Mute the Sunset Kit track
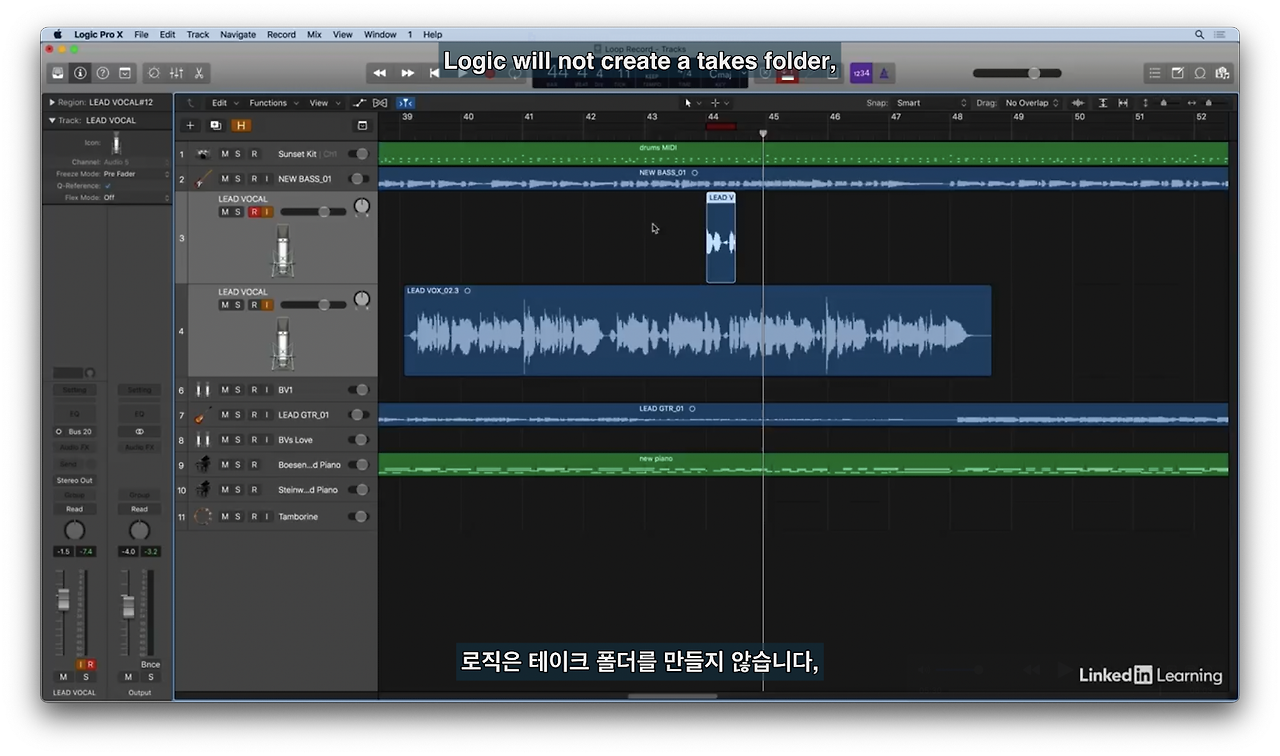Viewport: 1280px width, 756px height. tap(225, 154)
